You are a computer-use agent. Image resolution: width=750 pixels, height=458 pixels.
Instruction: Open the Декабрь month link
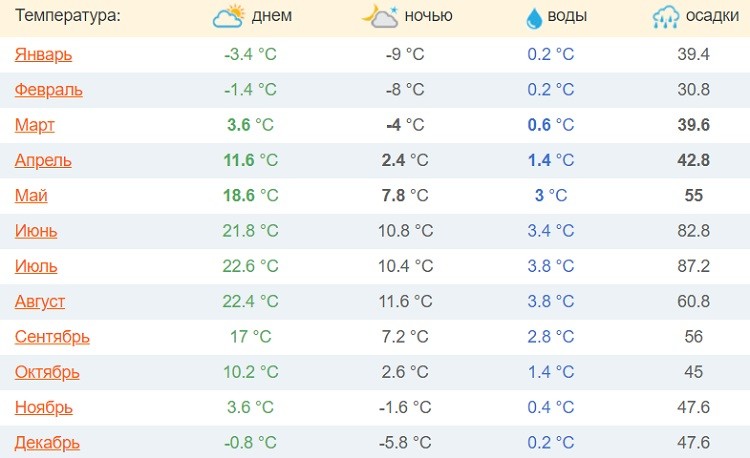tap(47, 442)
